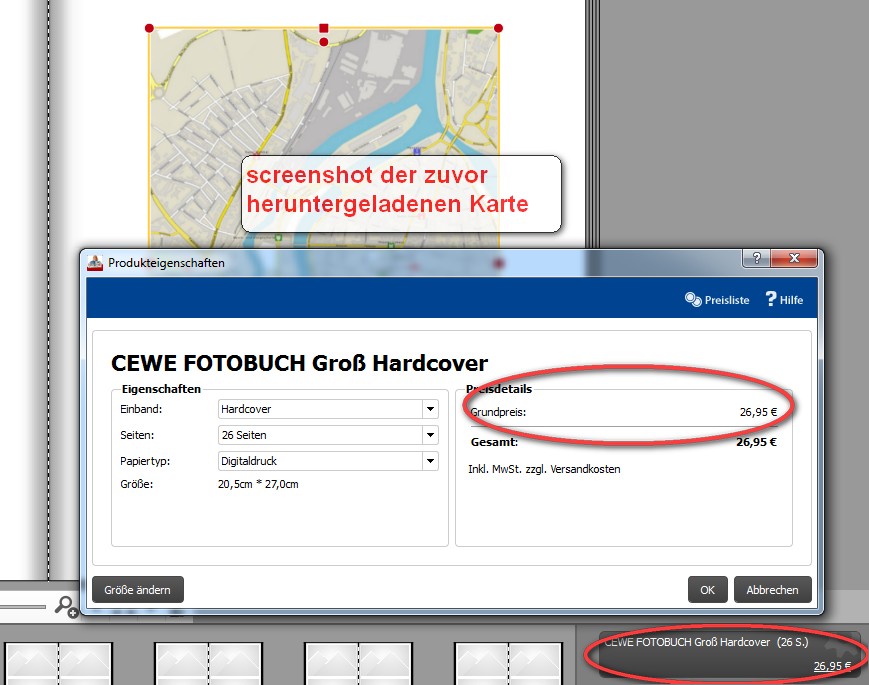Expand the Papiertyp dropdown arrow
Image resolution: width=869 pixels, height=685 pixels.
(x=430, y=461)
